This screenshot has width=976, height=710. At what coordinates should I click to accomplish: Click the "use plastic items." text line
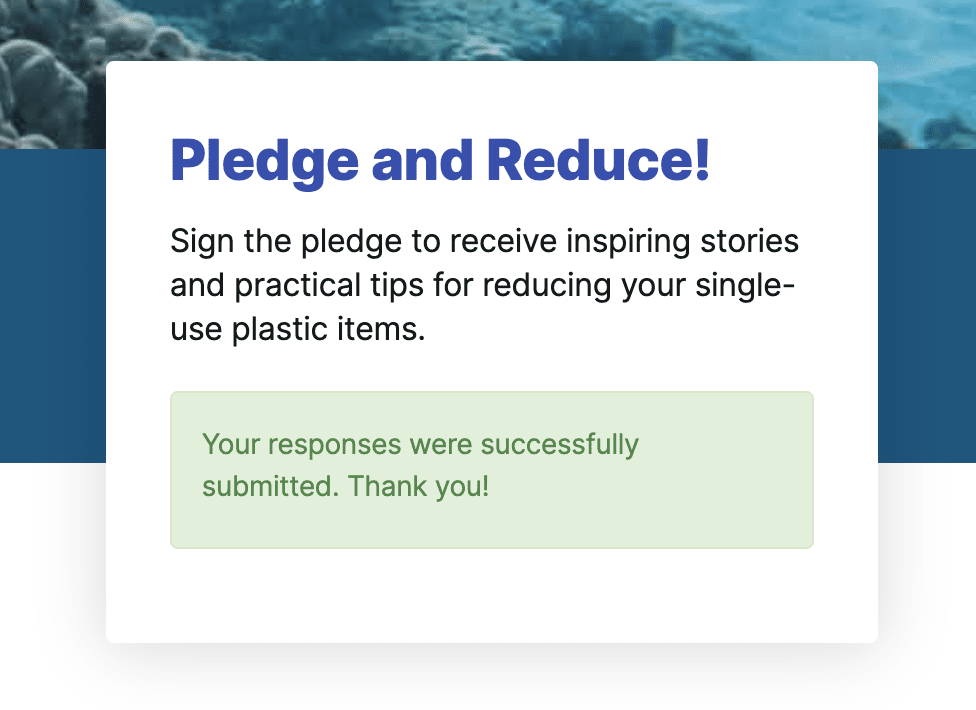(298, 330)
